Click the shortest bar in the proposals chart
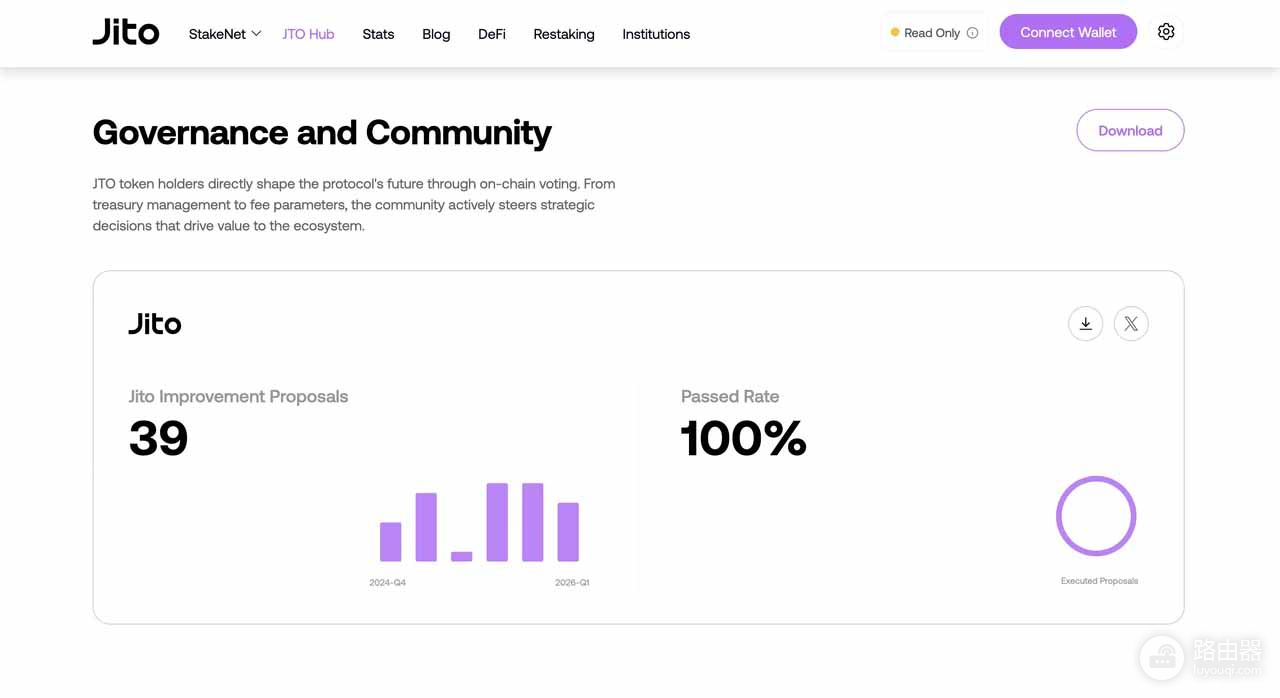 [461, 556]
